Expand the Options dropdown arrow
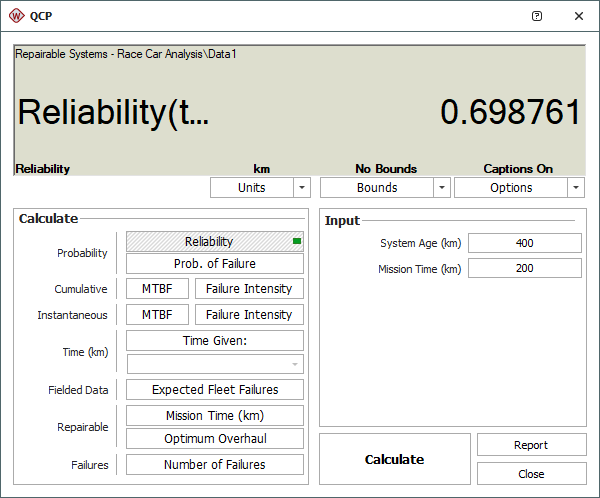Viewport: 600px width, 498px height. (575, 188)
